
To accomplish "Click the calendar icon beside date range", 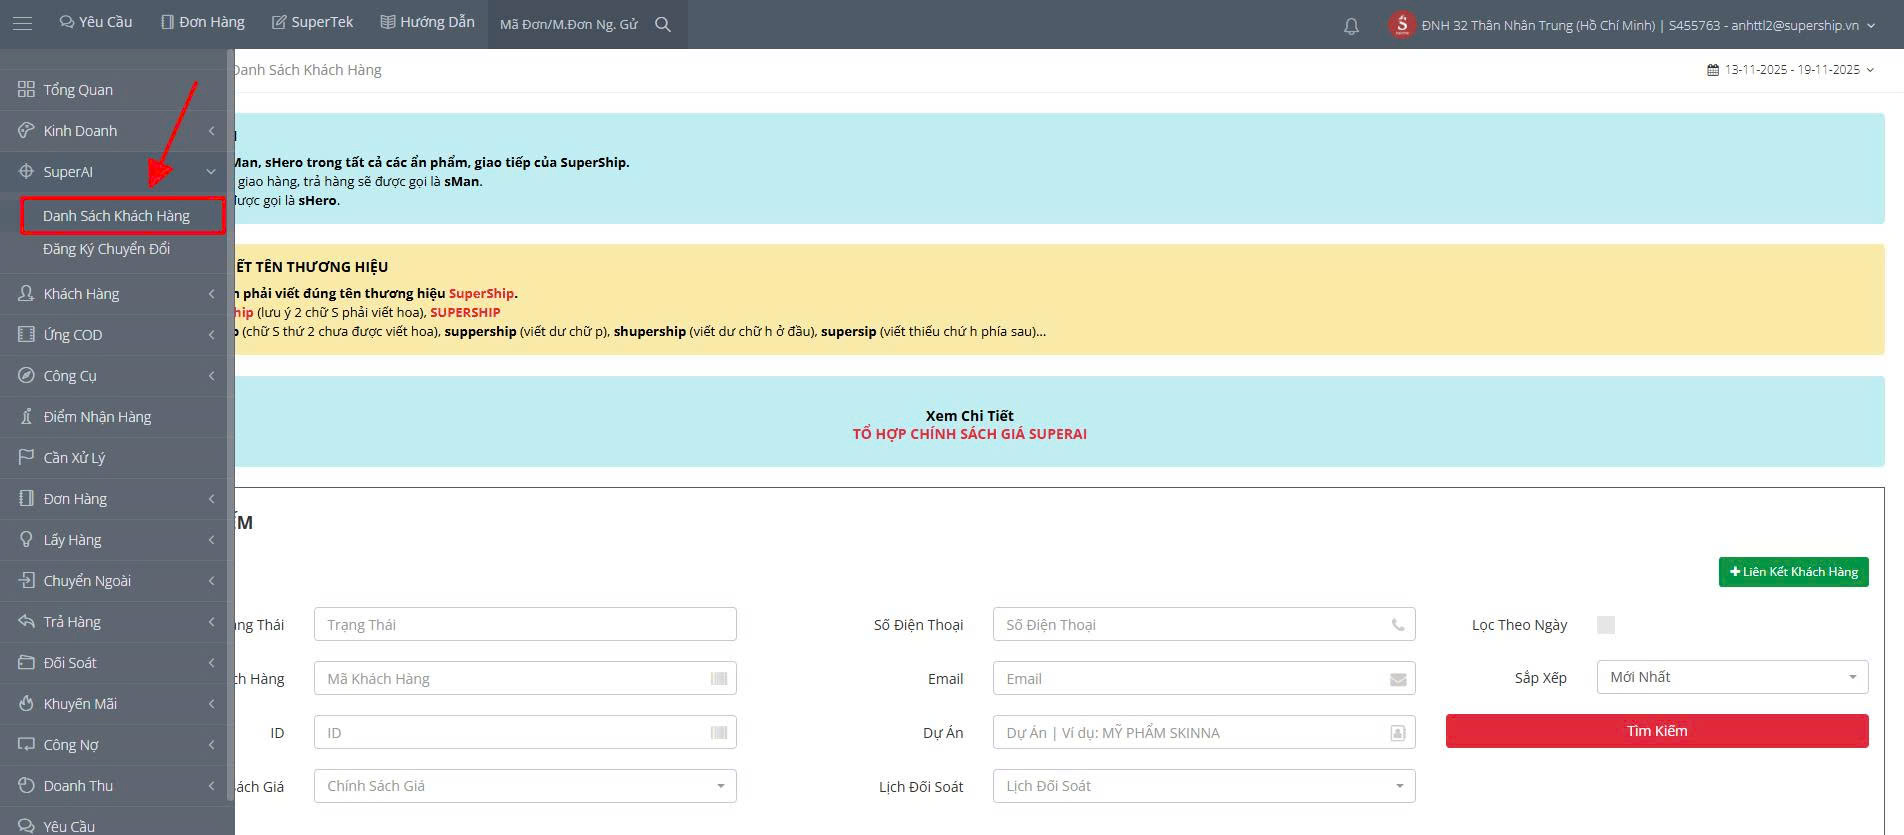I will point(1713,70).
